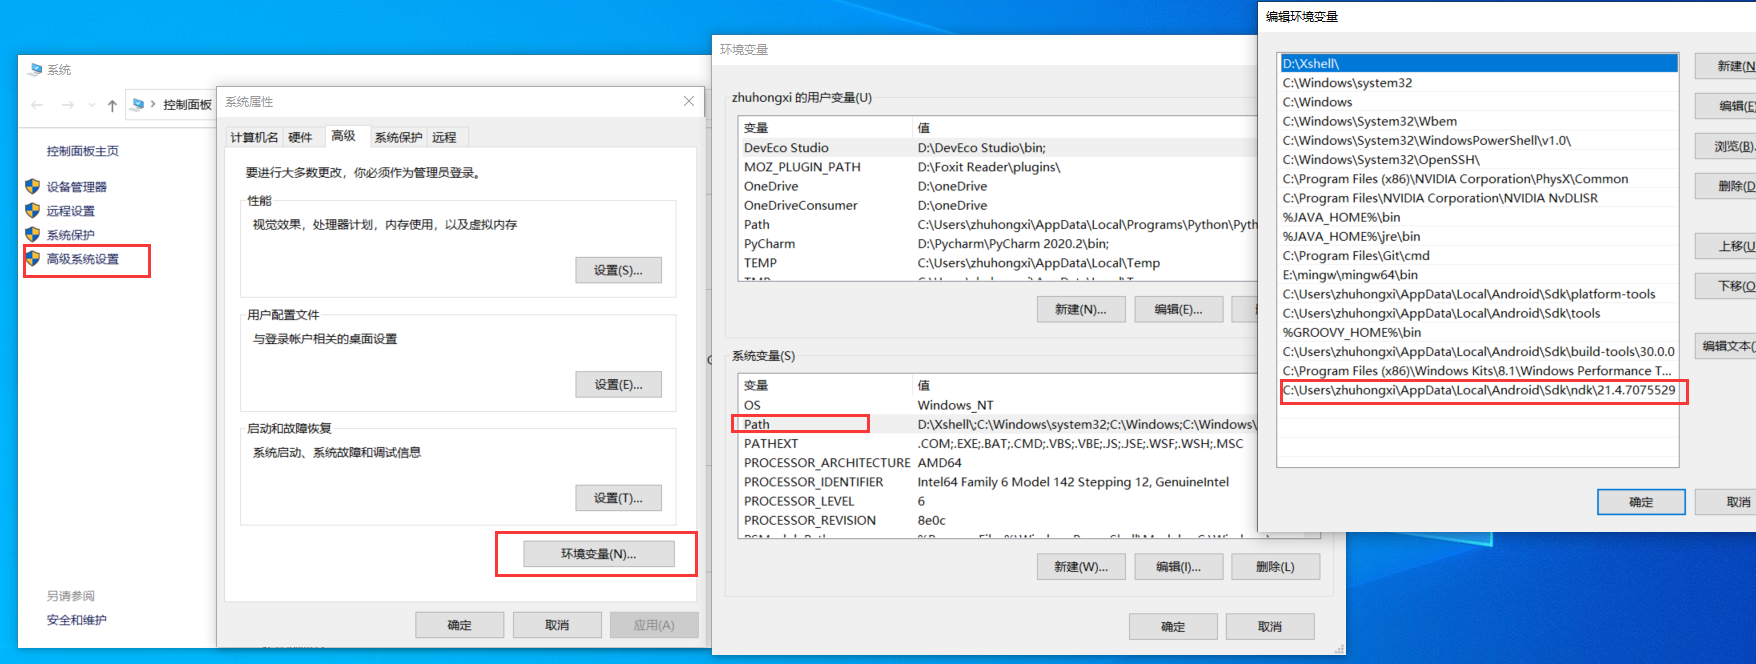Click the shield icon next to 高级系统设置
Viewport: 1756px width, 664px height.
coord(32,258)
